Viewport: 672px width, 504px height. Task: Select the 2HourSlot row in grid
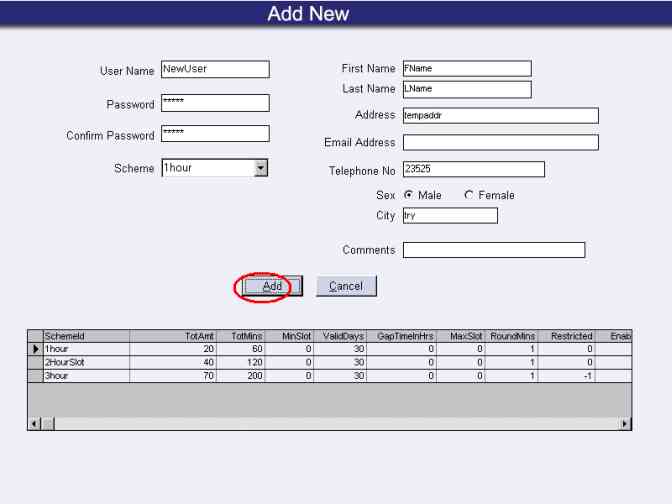85,362
